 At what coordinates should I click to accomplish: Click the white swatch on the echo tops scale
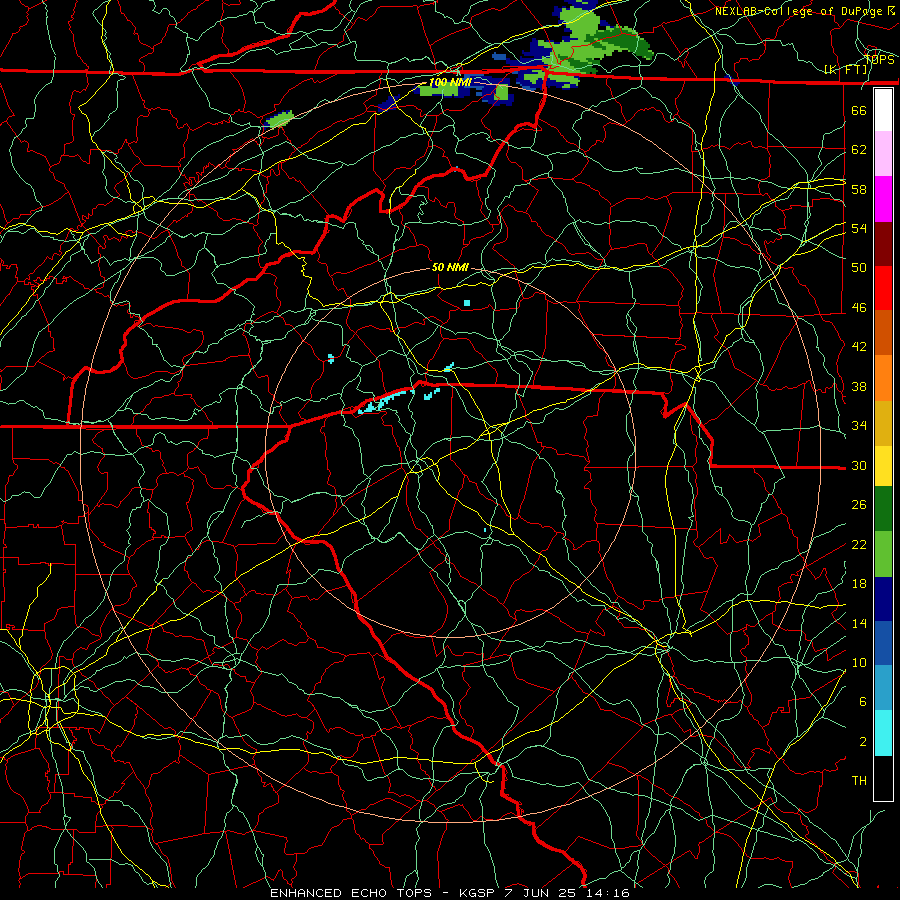(x=883, y=110)
